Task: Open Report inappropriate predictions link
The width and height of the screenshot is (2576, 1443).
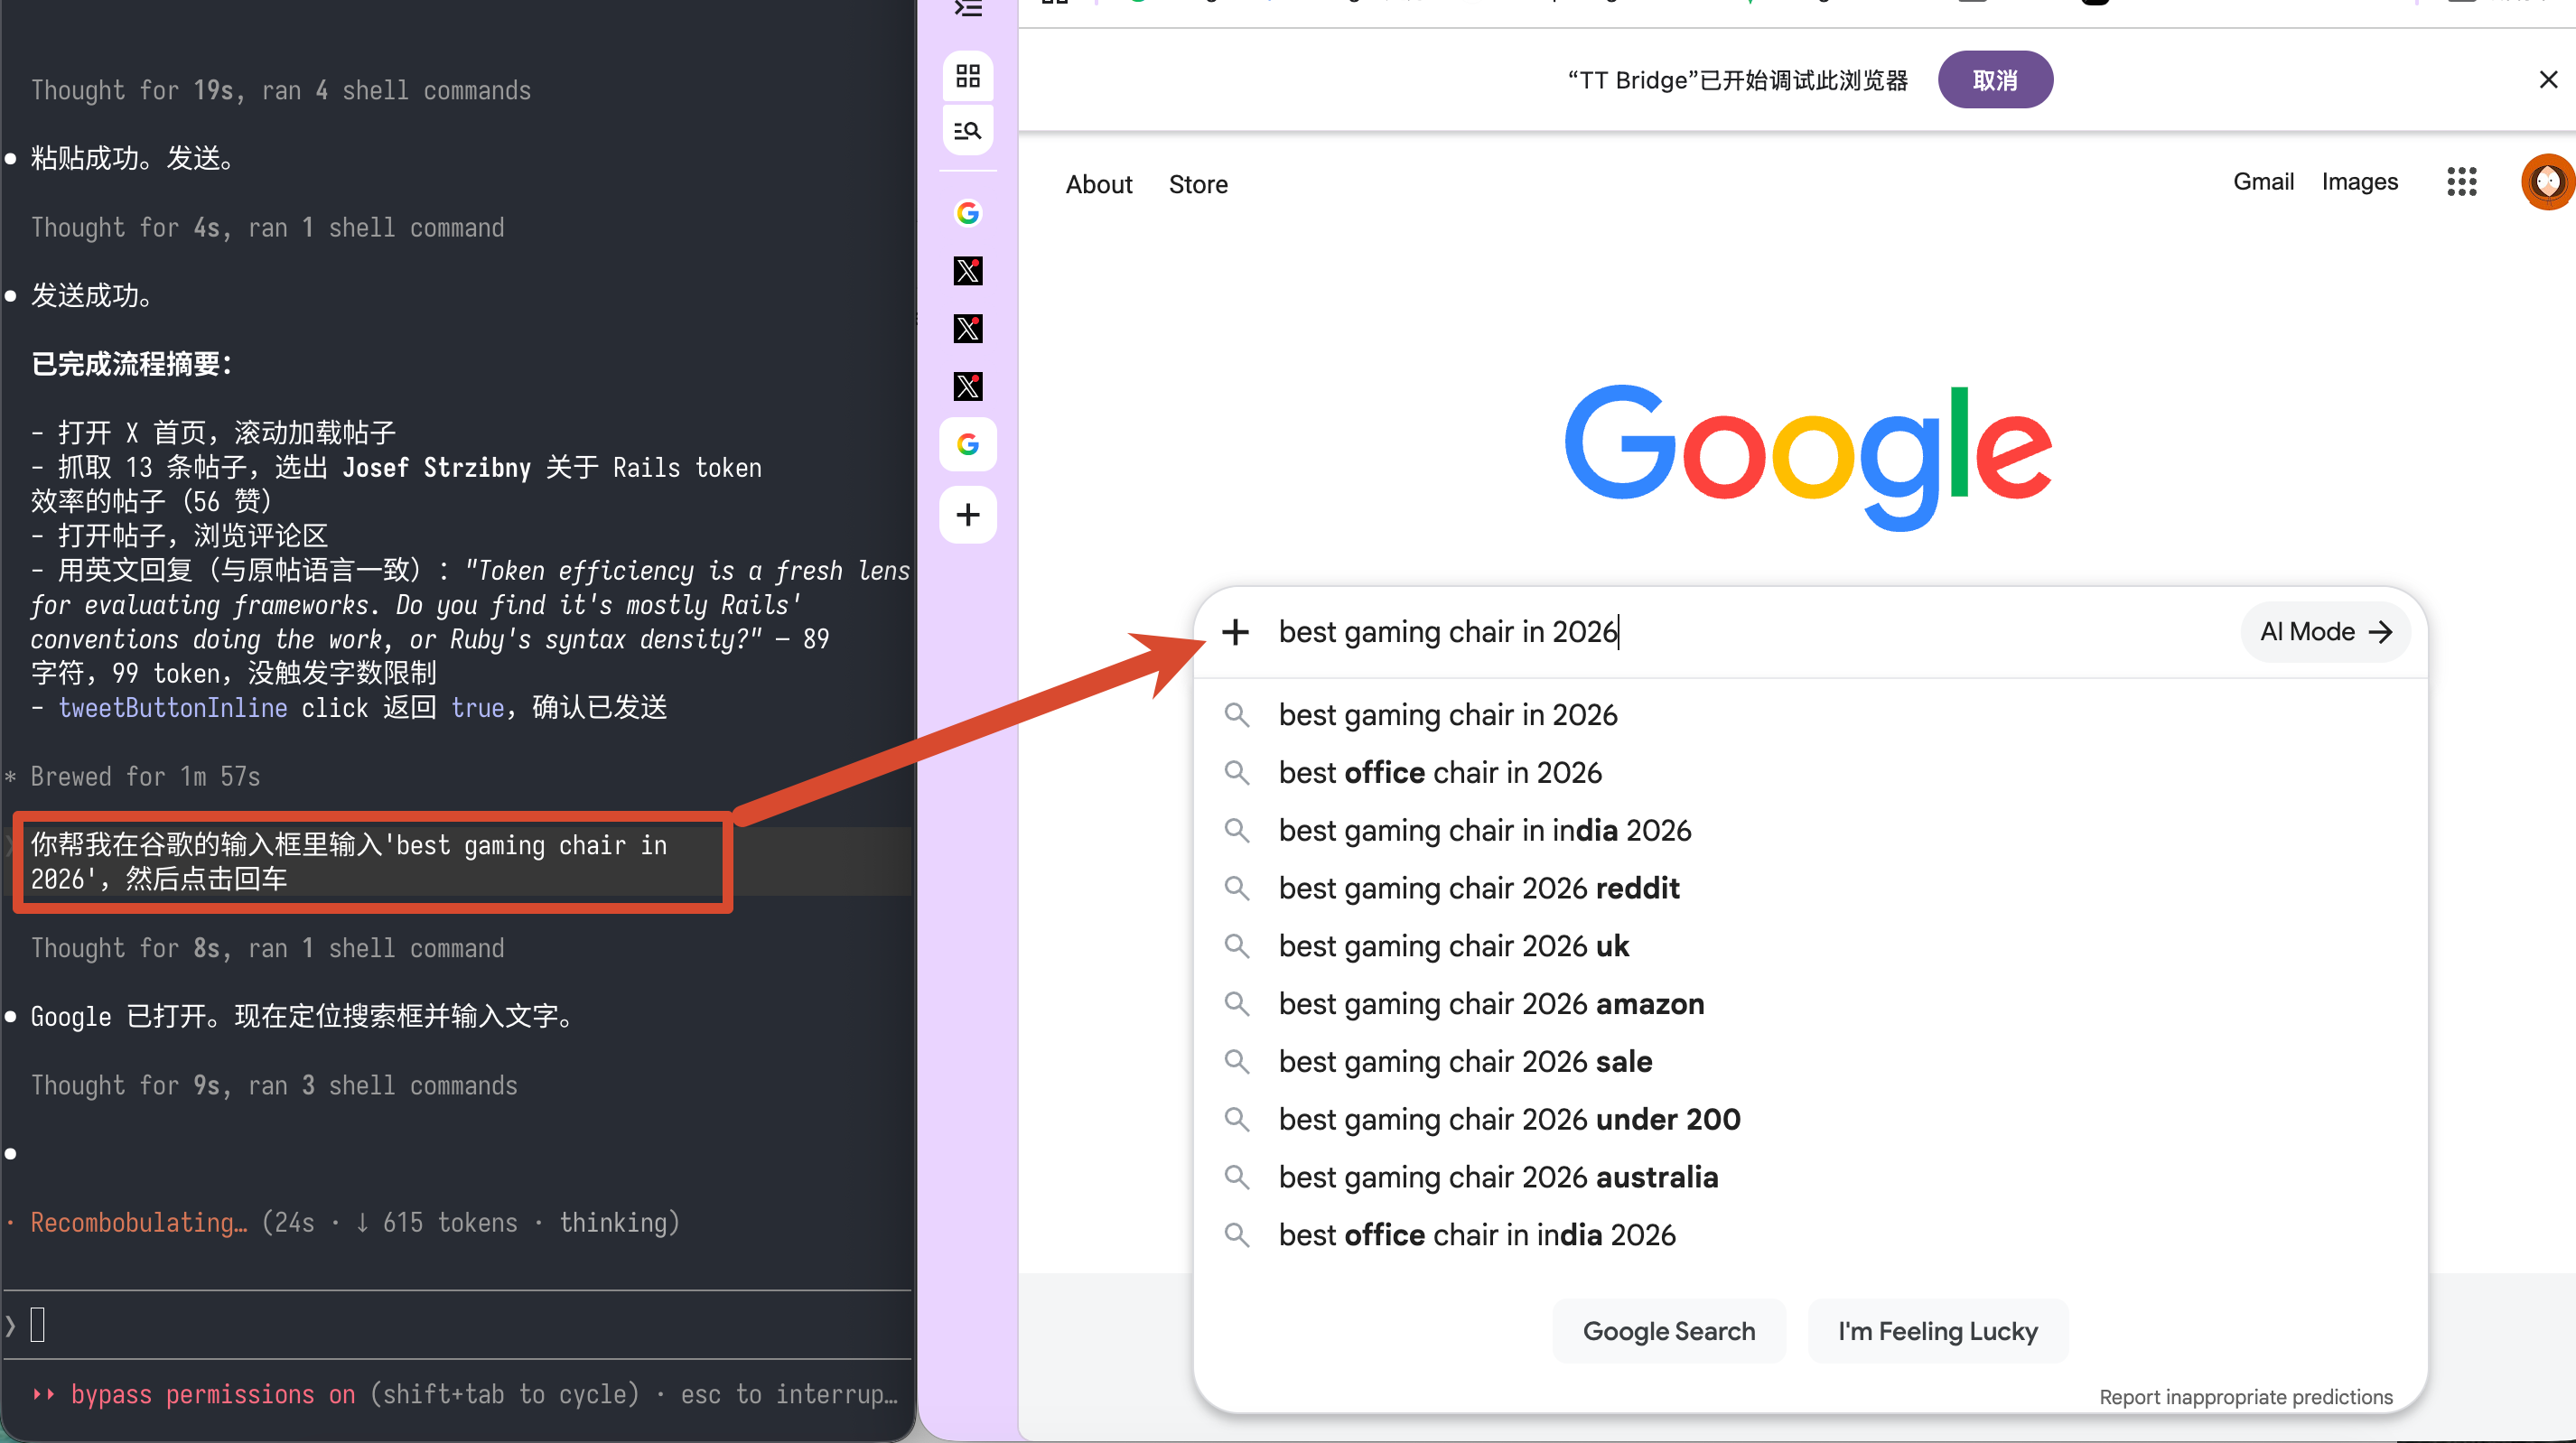Action: (x=2245, y=1397)
